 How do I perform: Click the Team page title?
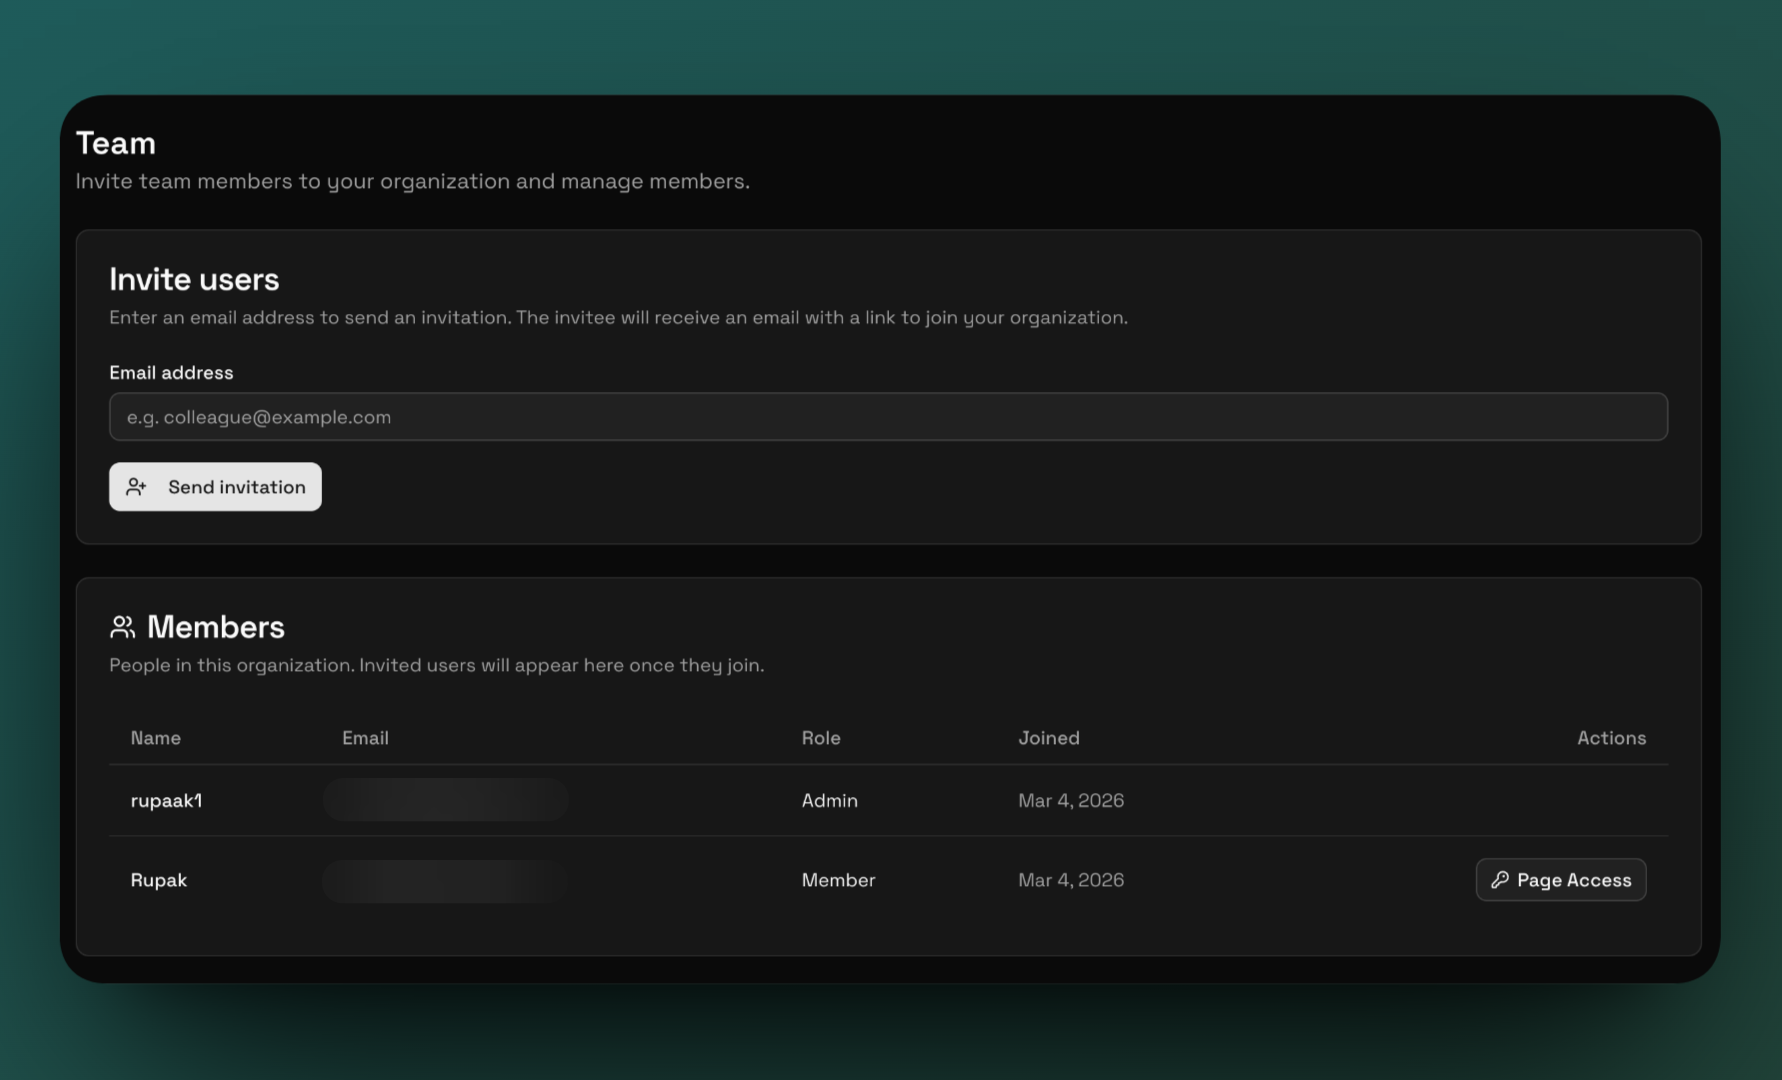(116, 143)
